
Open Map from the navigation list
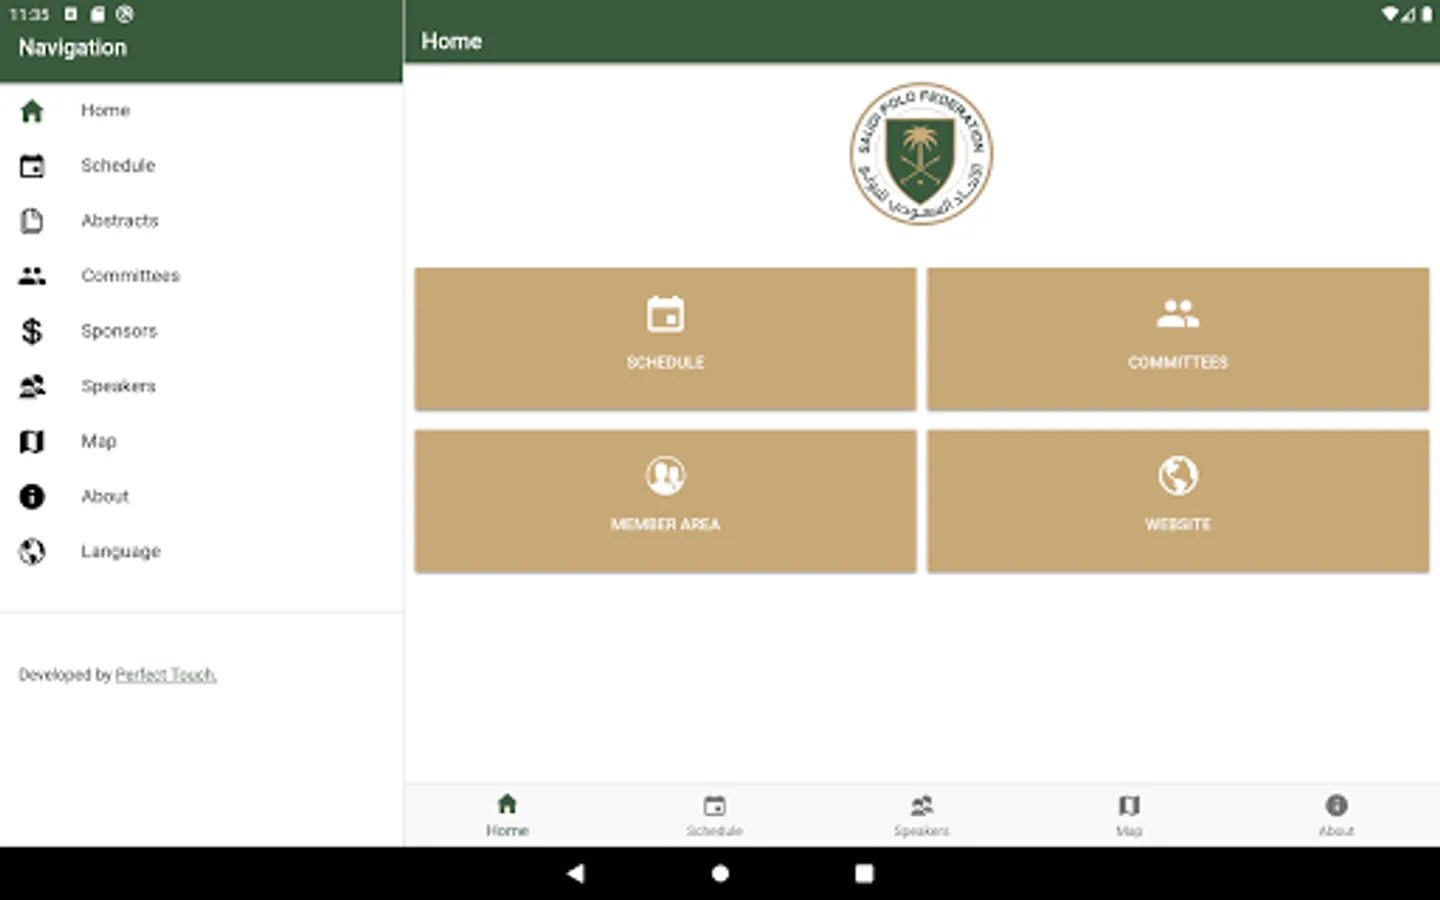point(201,441)
